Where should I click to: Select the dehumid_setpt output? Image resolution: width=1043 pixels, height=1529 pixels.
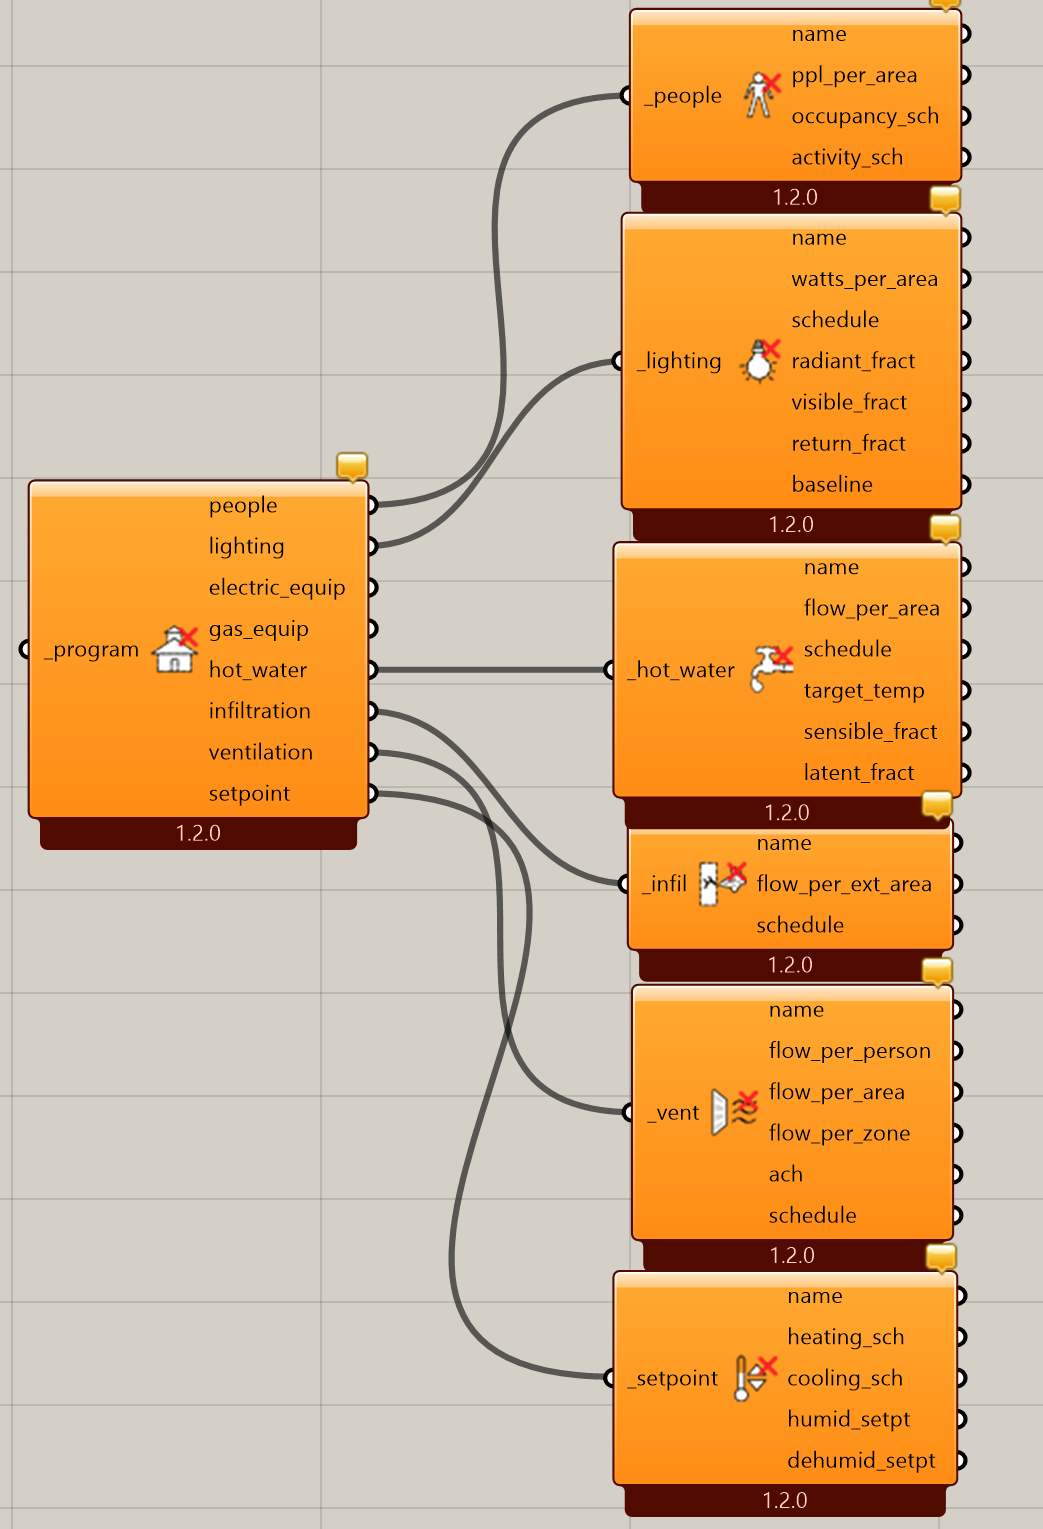tap(861, 1460)
